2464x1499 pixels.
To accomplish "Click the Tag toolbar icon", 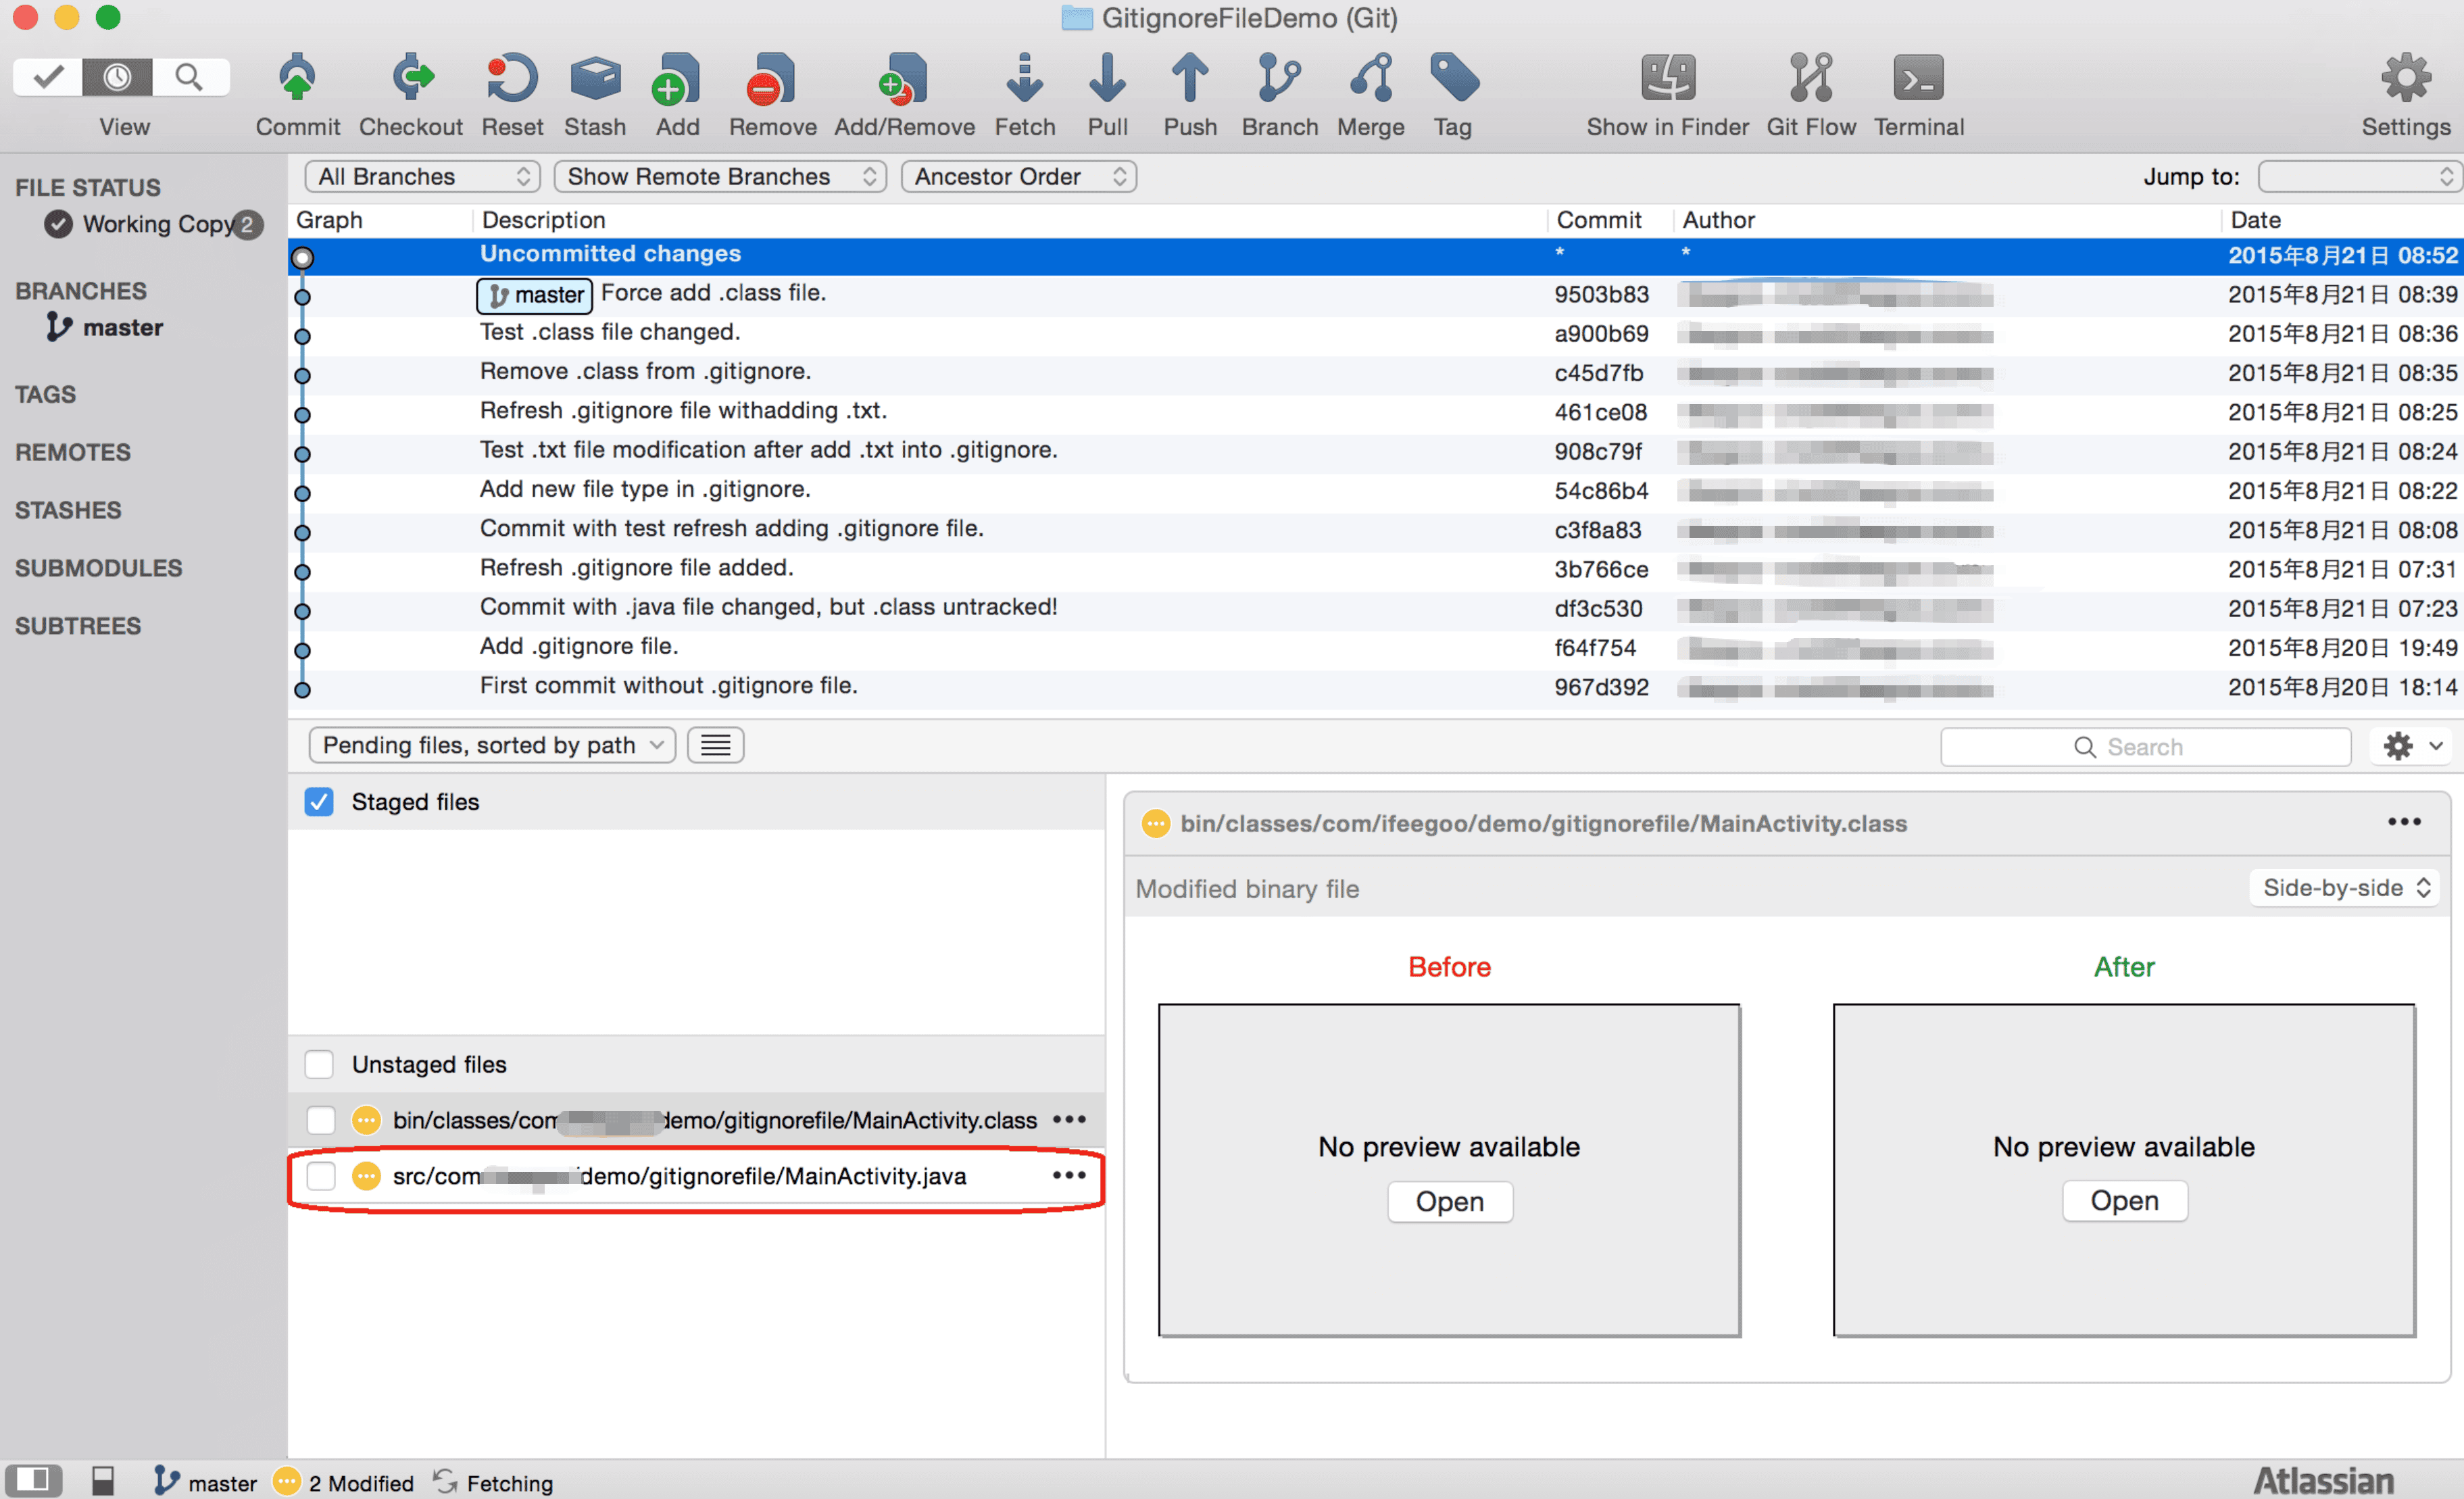I will click(x=1454, y=78).
